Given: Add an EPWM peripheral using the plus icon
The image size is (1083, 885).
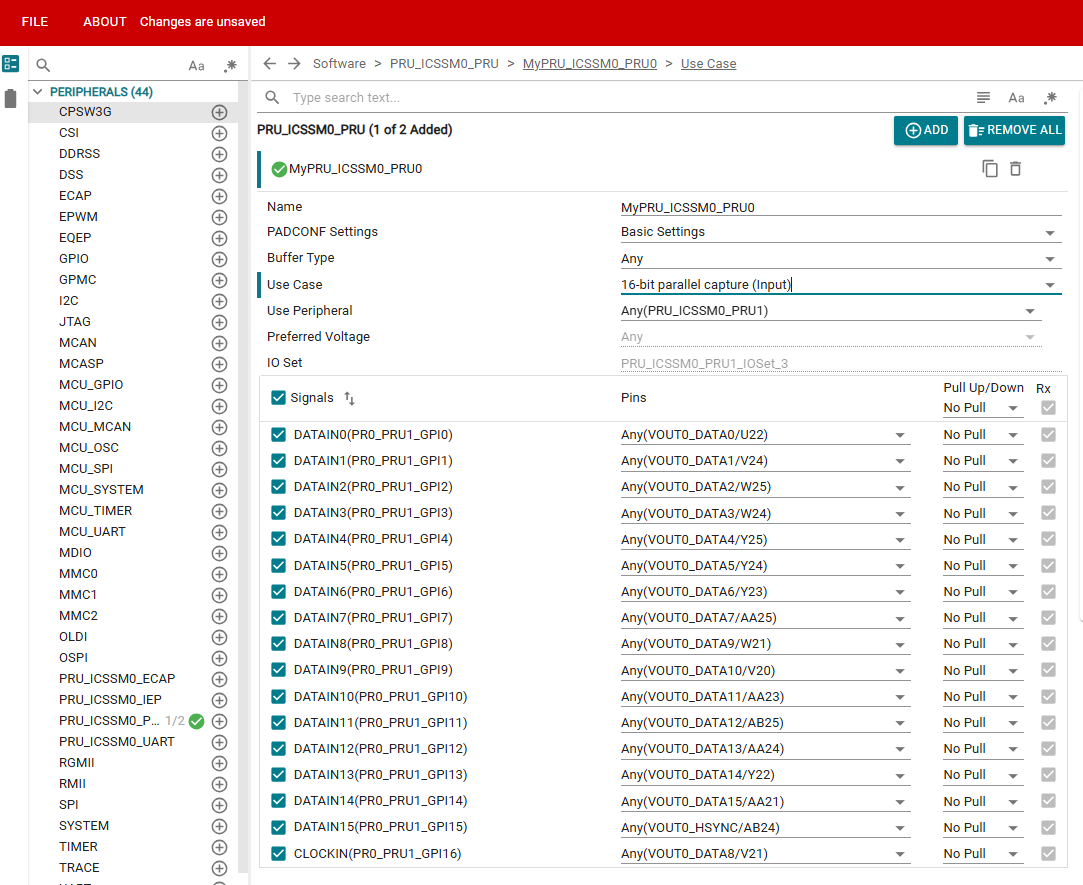Looking at the screenshot, I should 220,217.
